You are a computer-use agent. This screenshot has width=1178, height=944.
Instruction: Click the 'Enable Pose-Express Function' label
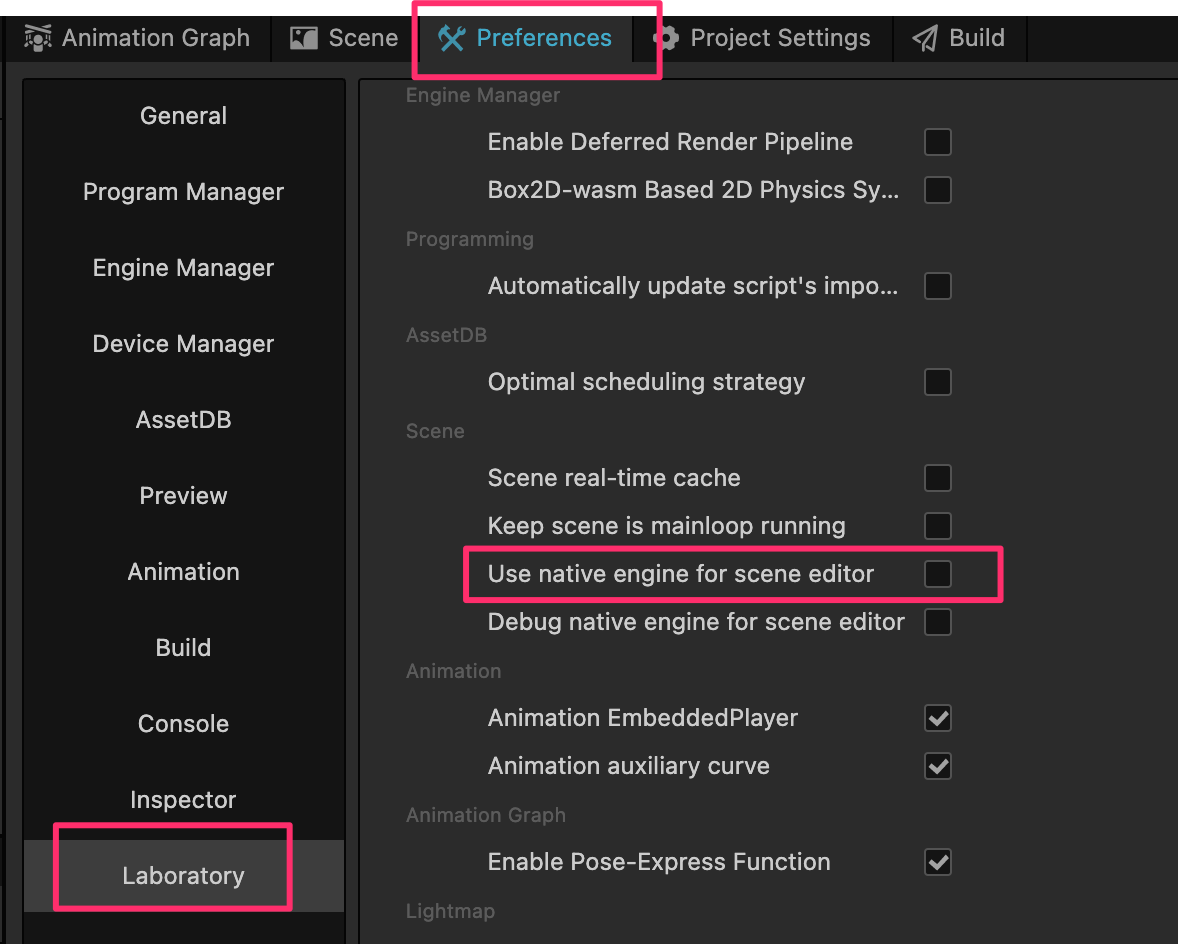point(659,862)
